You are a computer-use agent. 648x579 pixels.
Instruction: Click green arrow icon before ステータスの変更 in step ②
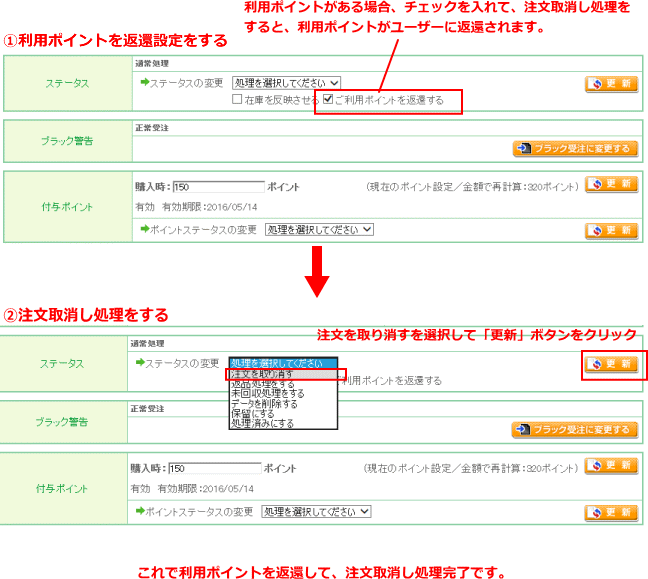[140, 363]
